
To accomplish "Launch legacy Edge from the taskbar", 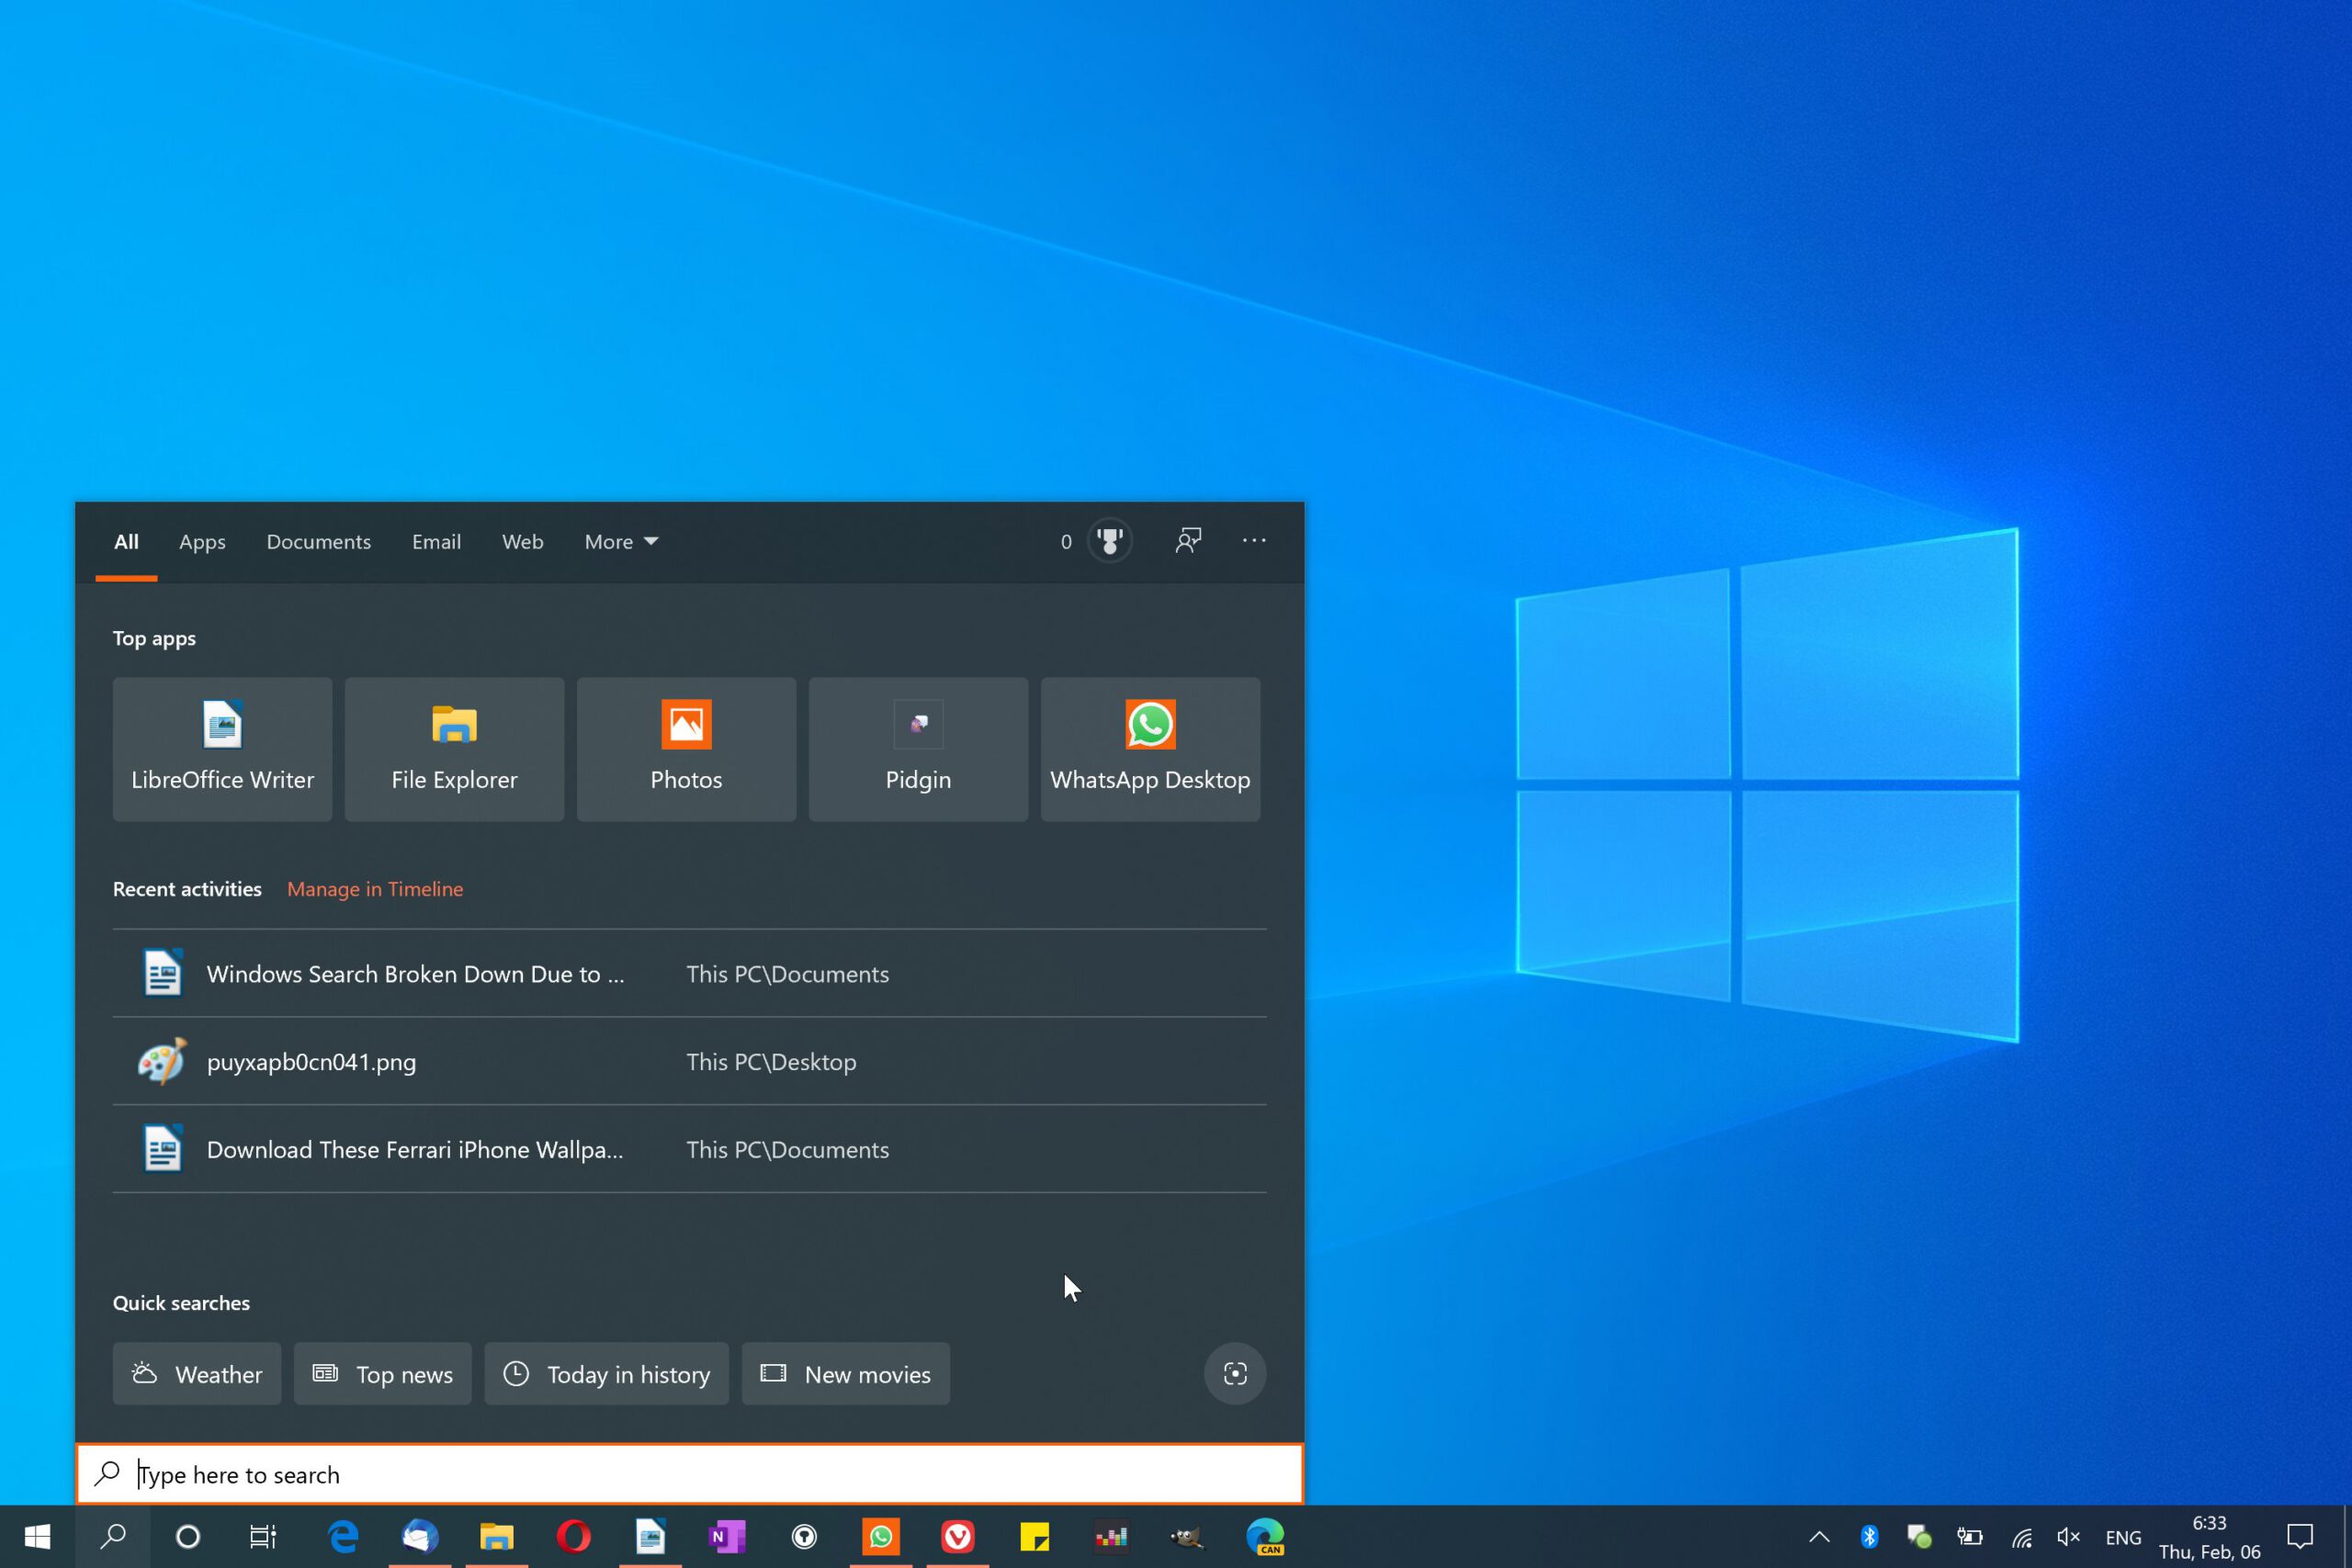I will [343, 1537].
